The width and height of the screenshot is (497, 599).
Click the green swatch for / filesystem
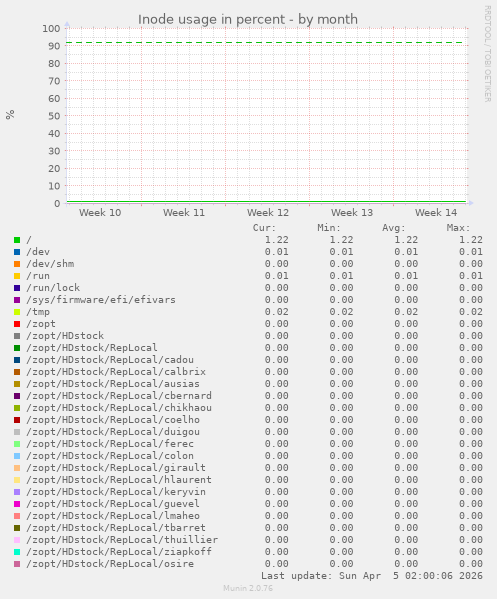(x=17, y=240)
